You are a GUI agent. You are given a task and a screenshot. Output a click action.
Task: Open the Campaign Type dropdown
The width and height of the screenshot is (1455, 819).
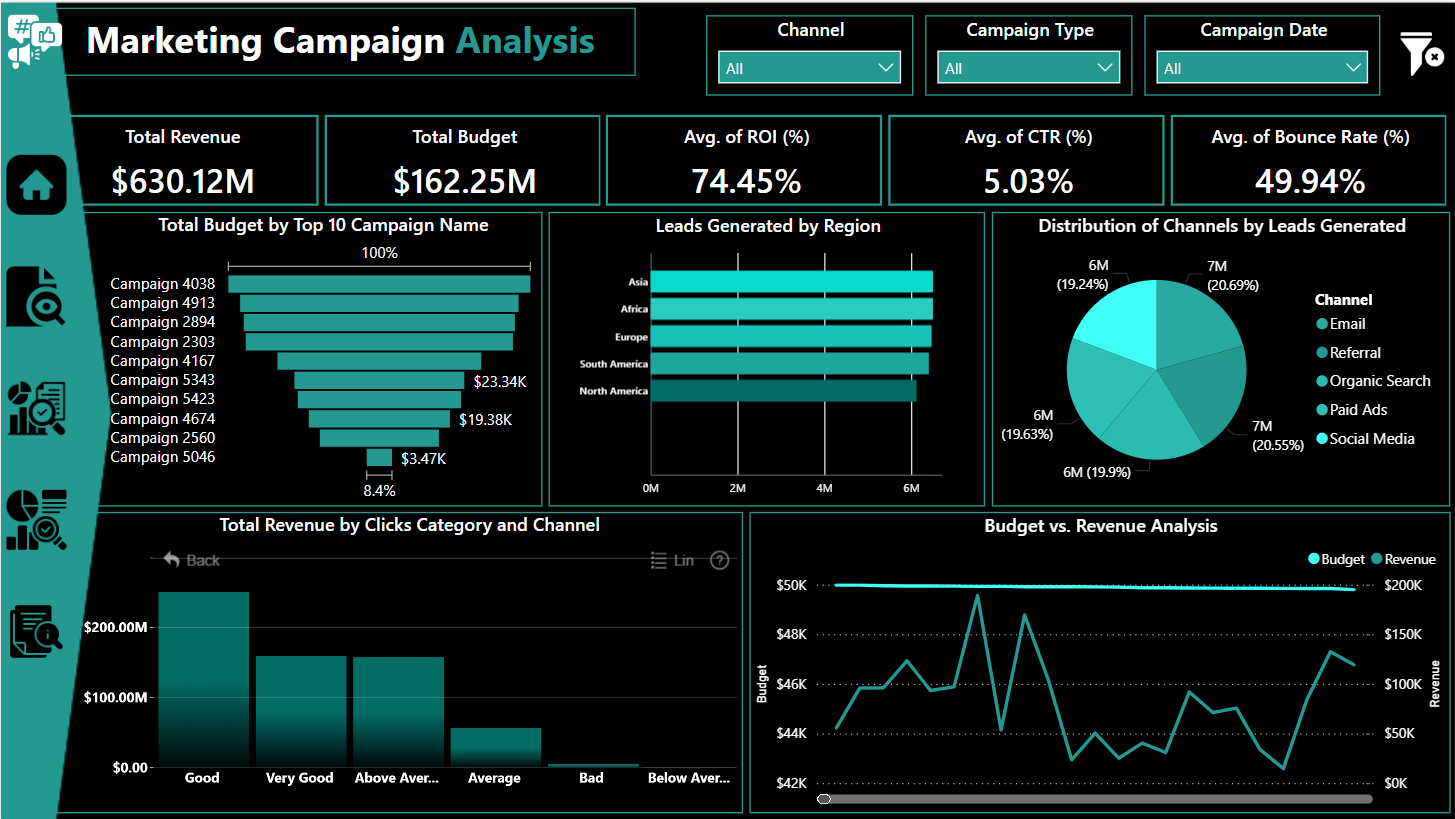point(1028,68)
